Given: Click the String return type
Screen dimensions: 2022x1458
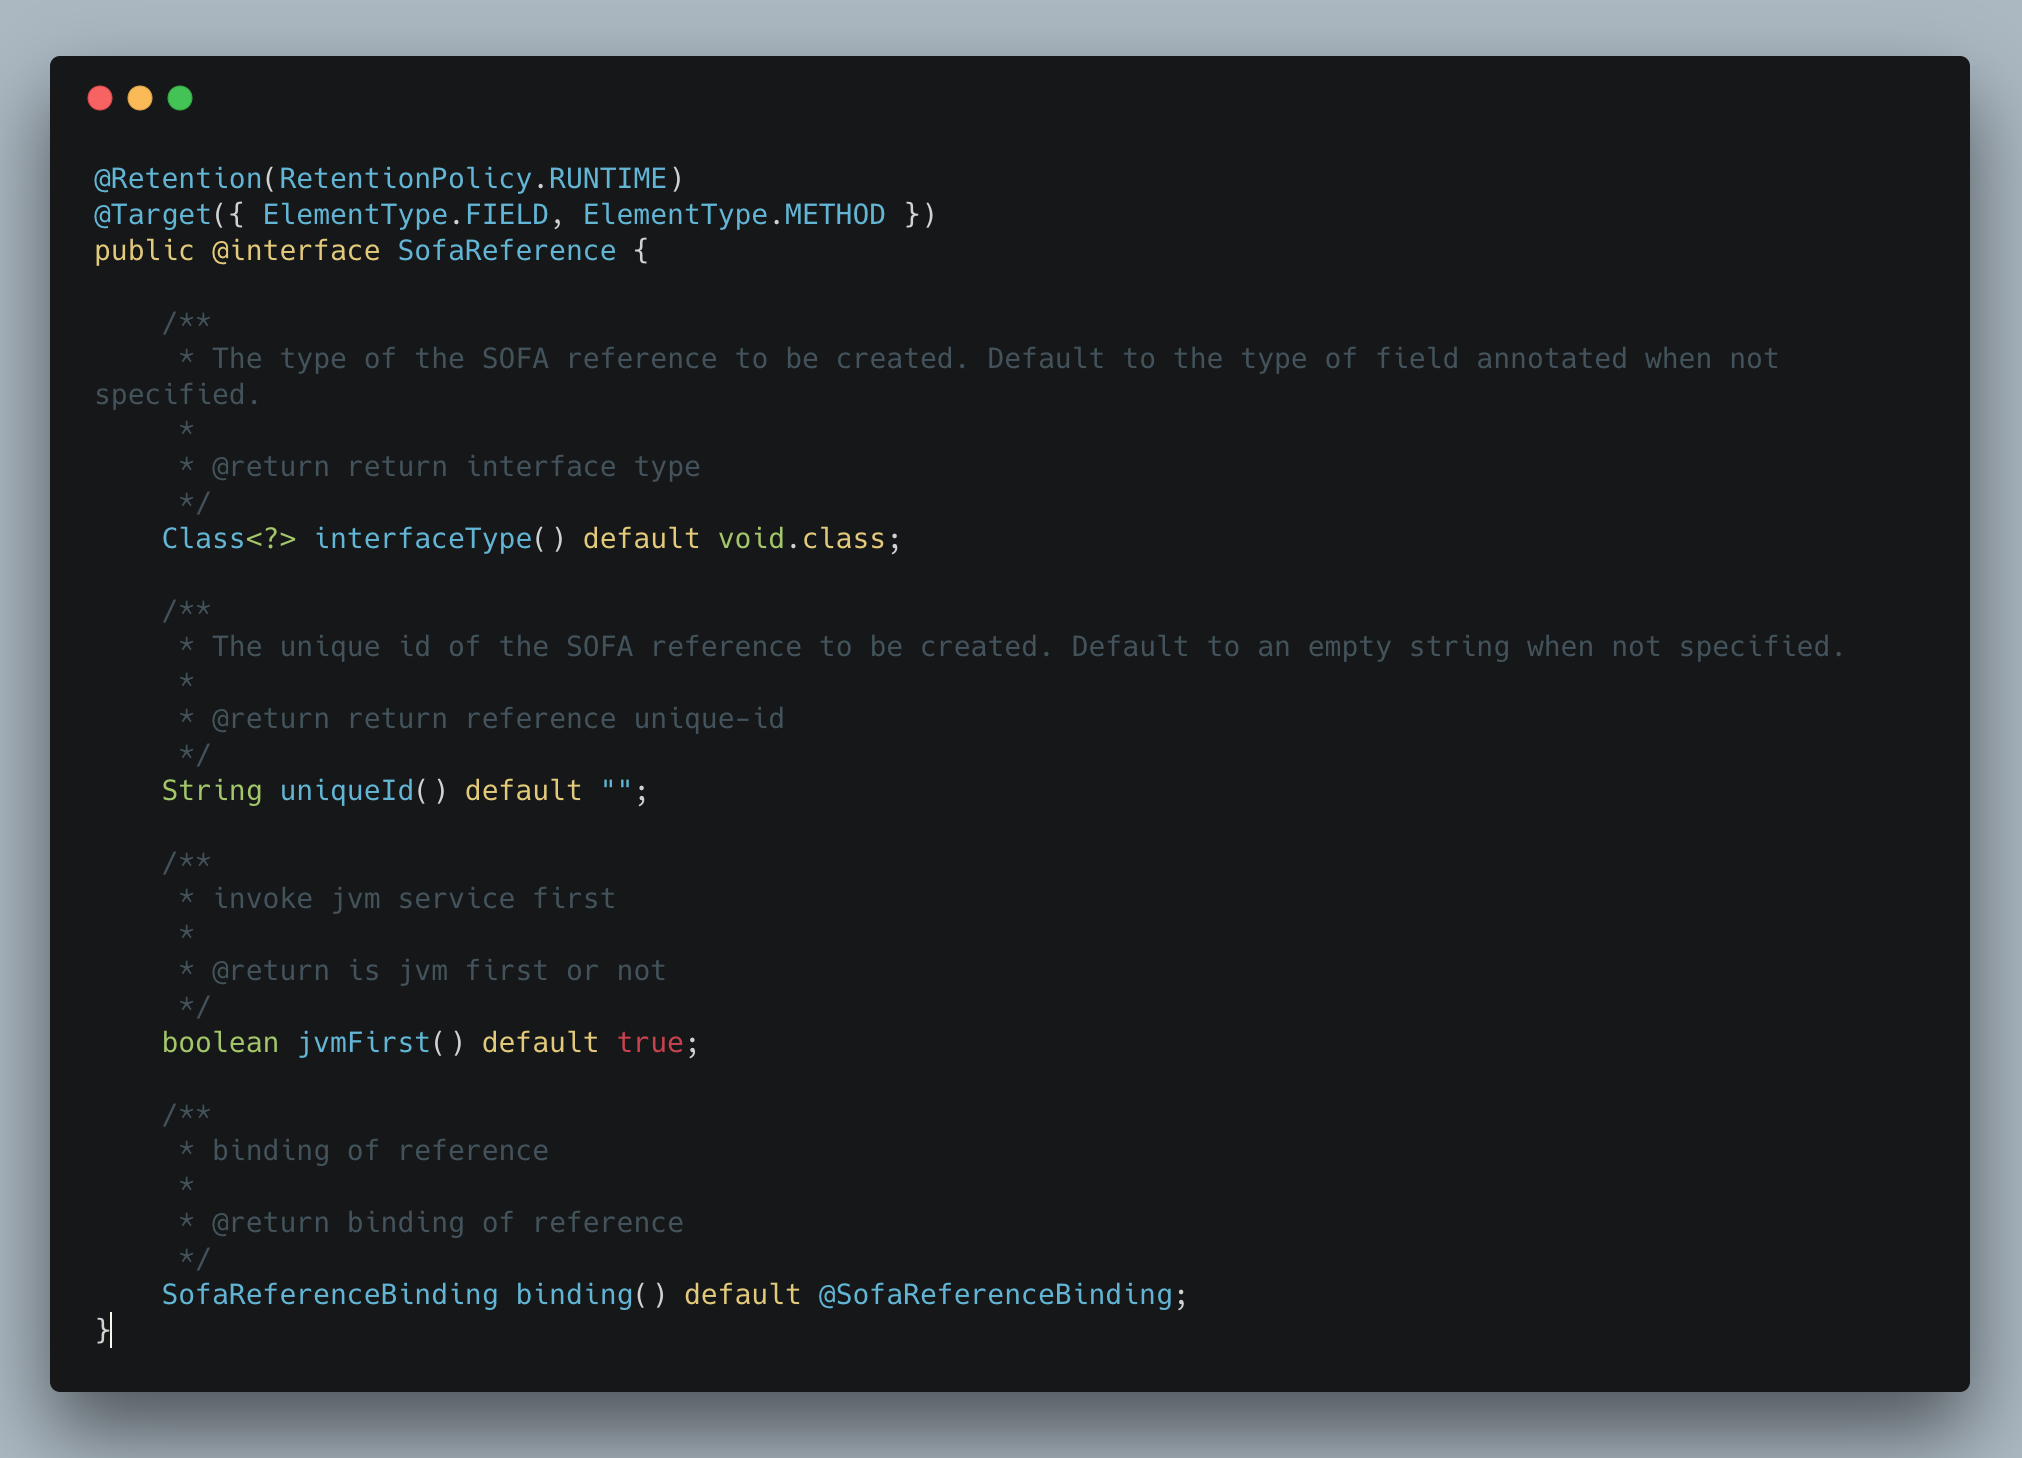Looking at the screenshot, I should (212, 791).
